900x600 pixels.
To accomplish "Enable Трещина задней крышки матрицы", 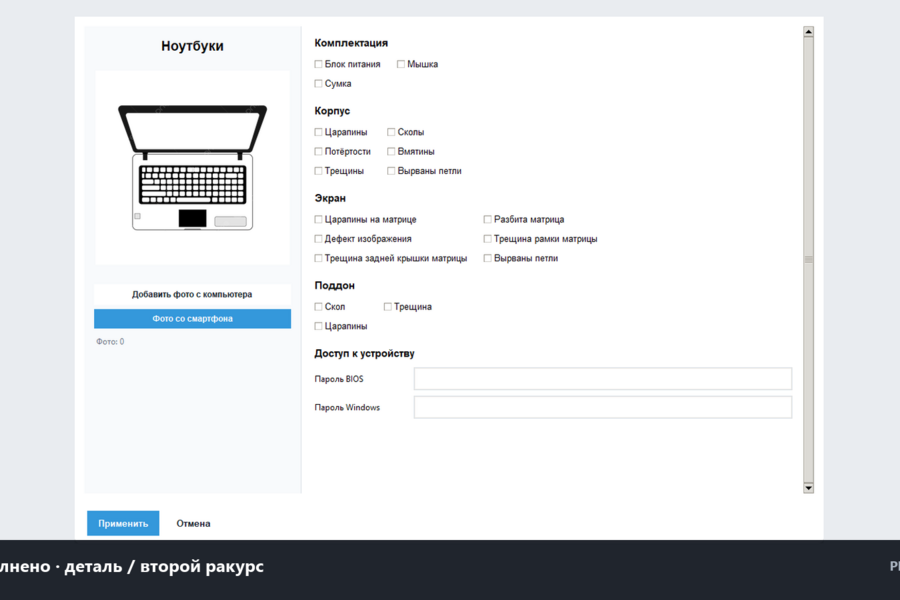I will tap(318, 258).
